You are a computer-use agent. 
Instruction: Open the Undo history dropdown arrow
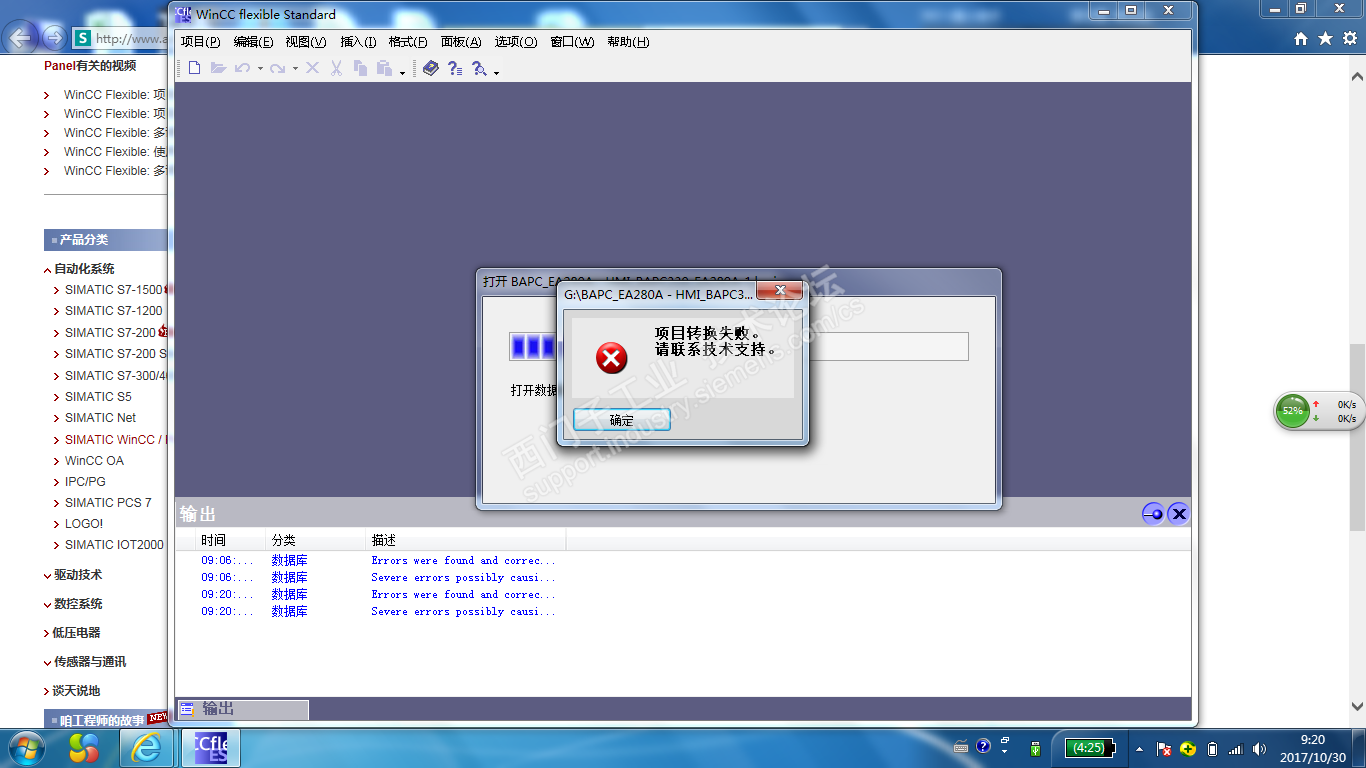tap(260, 69)
